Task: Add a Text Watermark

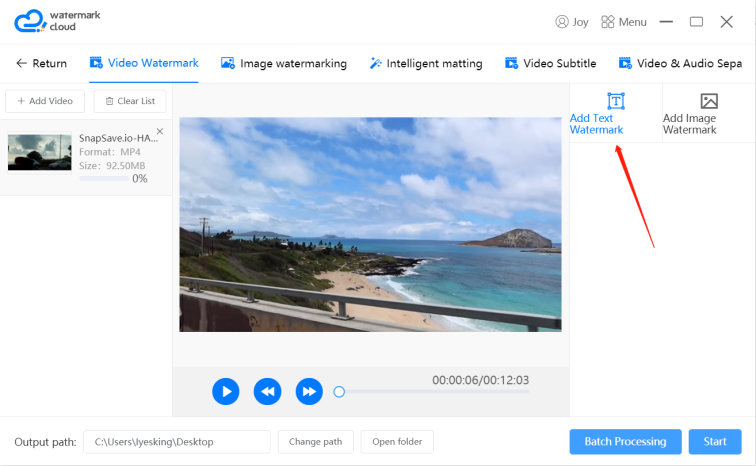Action: [616, 113]
